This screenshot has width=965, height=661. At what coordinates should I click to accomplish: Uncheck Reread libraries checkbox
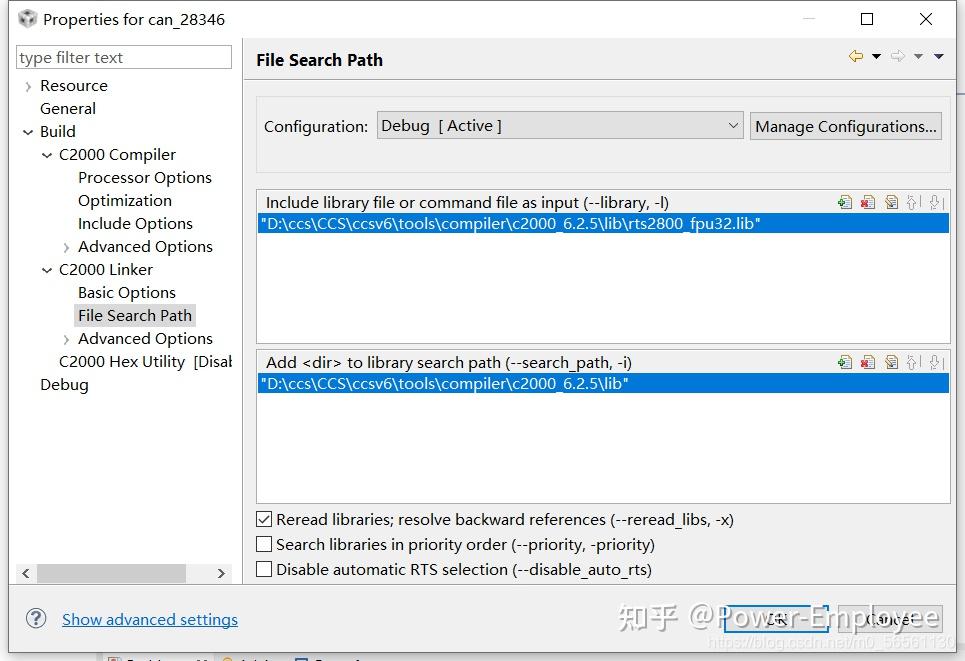(264, 520)
